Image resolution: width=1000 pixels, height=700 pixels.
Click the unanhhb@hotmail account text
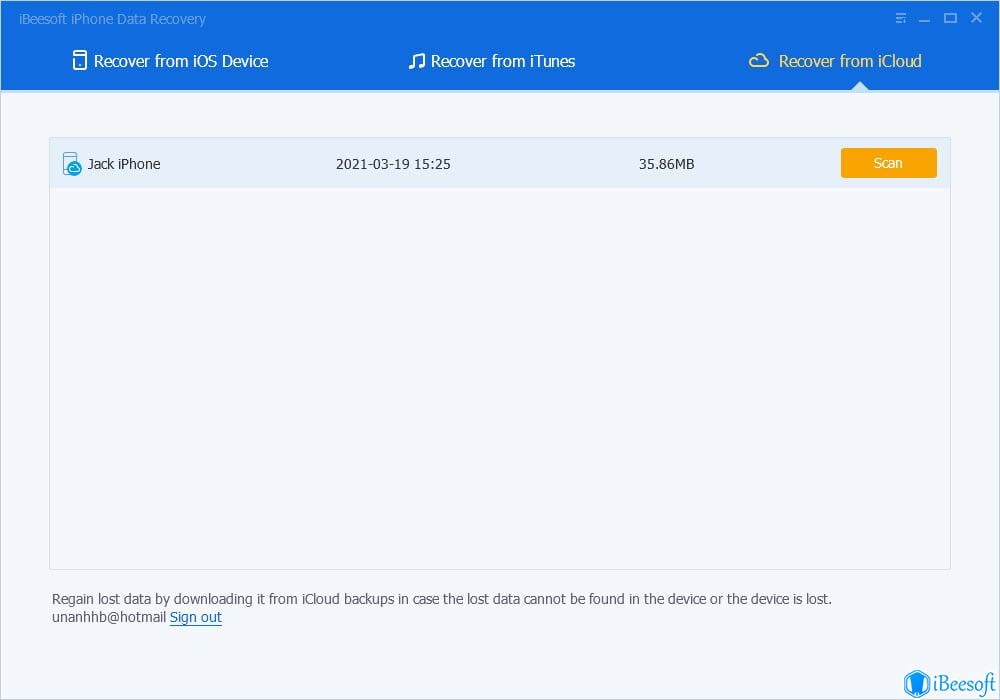pyautogui.click(x=109, y=617)
